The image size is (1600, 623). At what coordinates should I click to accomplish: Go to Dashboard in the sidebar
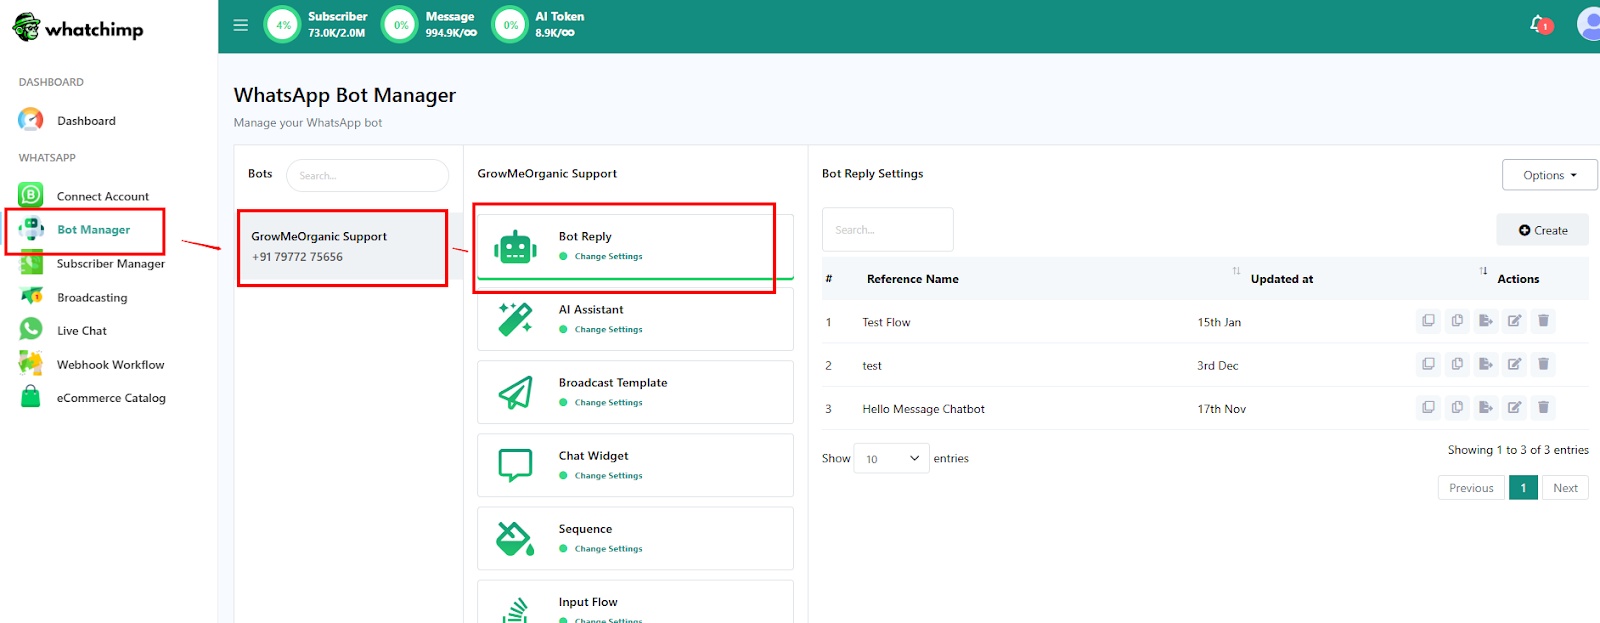pos(86,121)
